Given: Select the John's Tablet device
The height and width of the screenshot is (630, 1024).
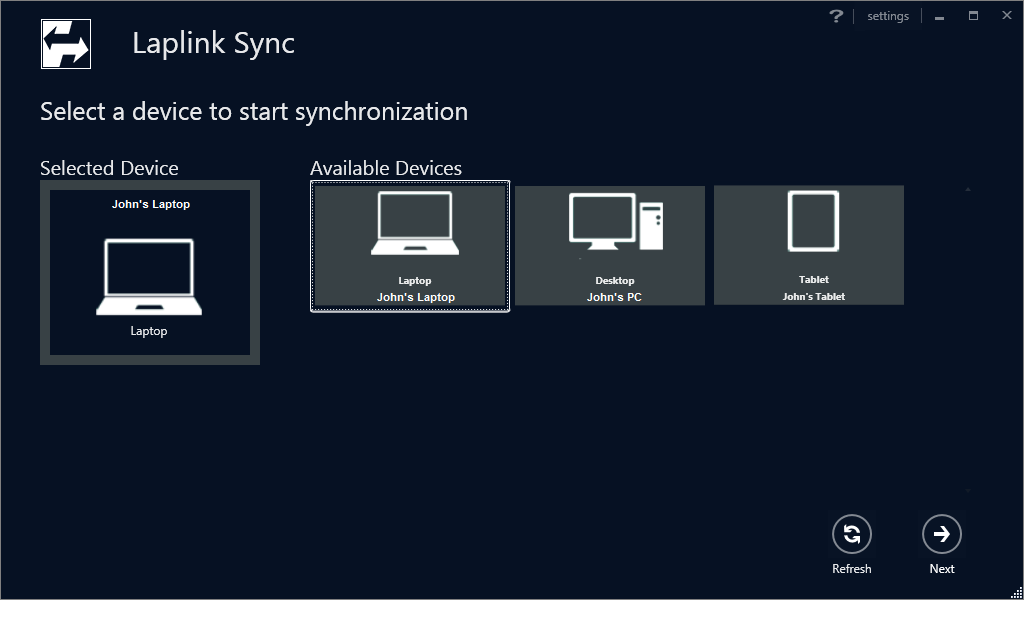Looking at the screenshot, I should coord(809,245).
